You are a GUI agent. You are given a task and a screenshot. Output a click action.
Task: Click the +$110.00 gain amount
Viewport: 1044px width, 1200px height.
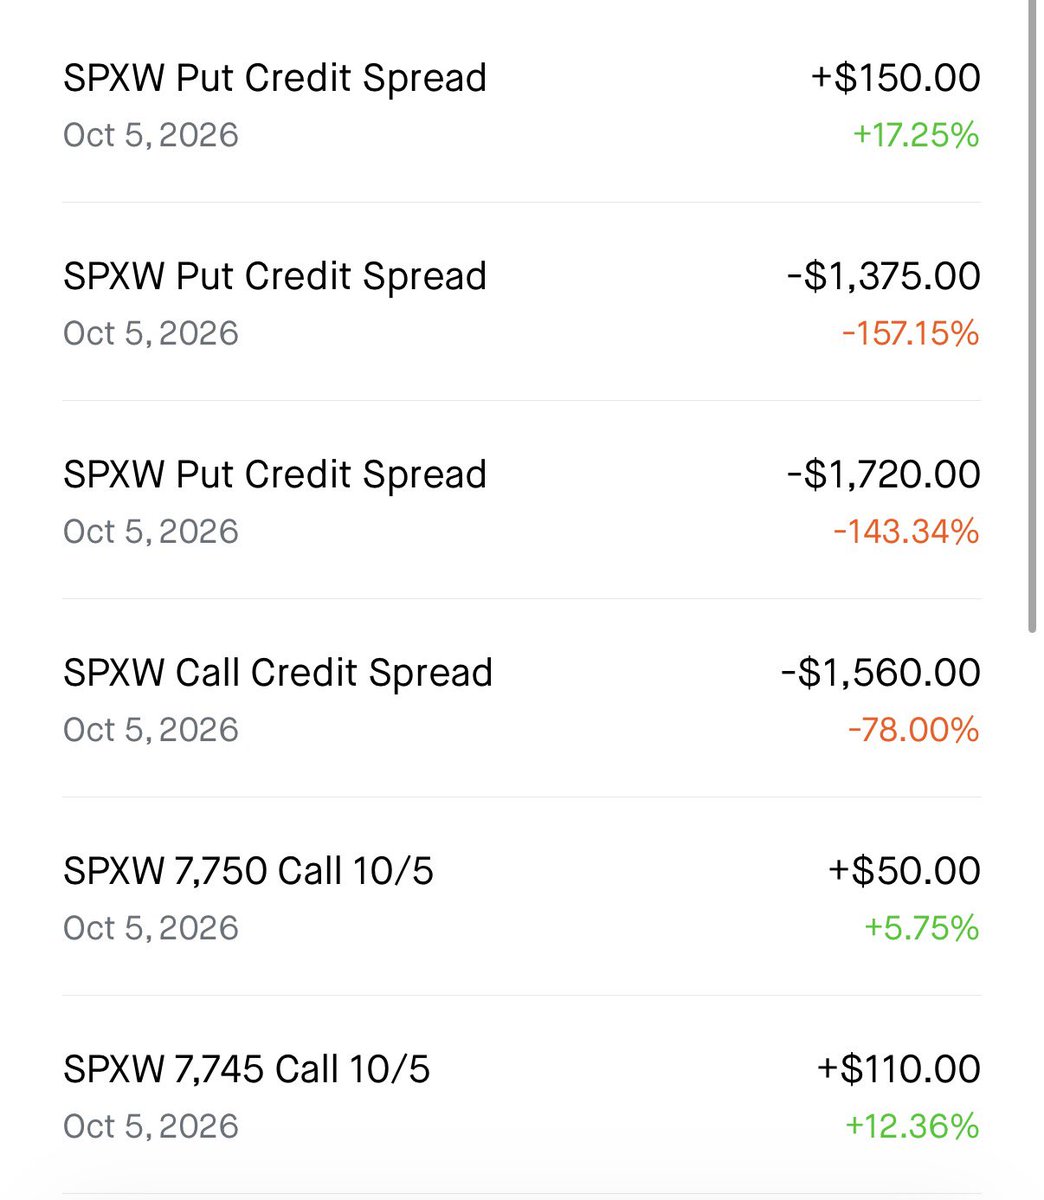point(899,1069)
